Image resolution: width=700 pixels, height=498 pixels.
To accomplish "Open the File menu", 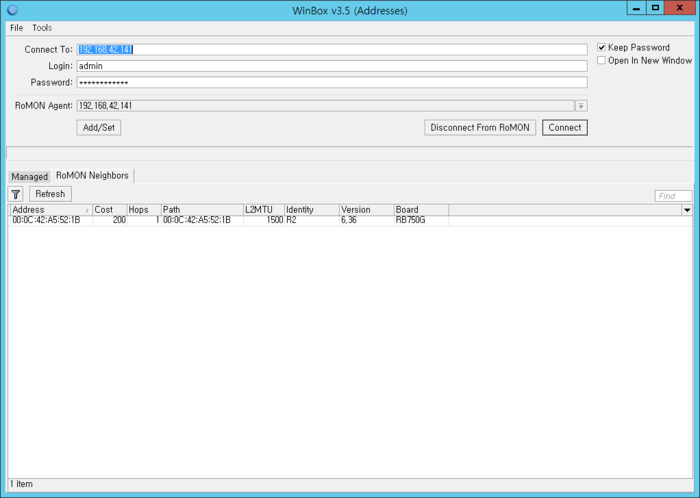I will click(x=17, y=28).
